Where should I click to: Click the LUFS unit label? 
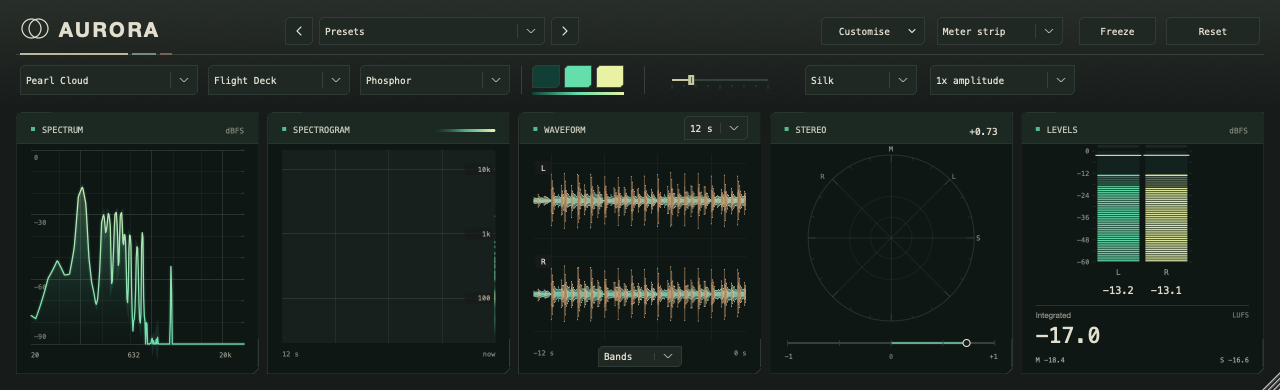(1240, 315)
